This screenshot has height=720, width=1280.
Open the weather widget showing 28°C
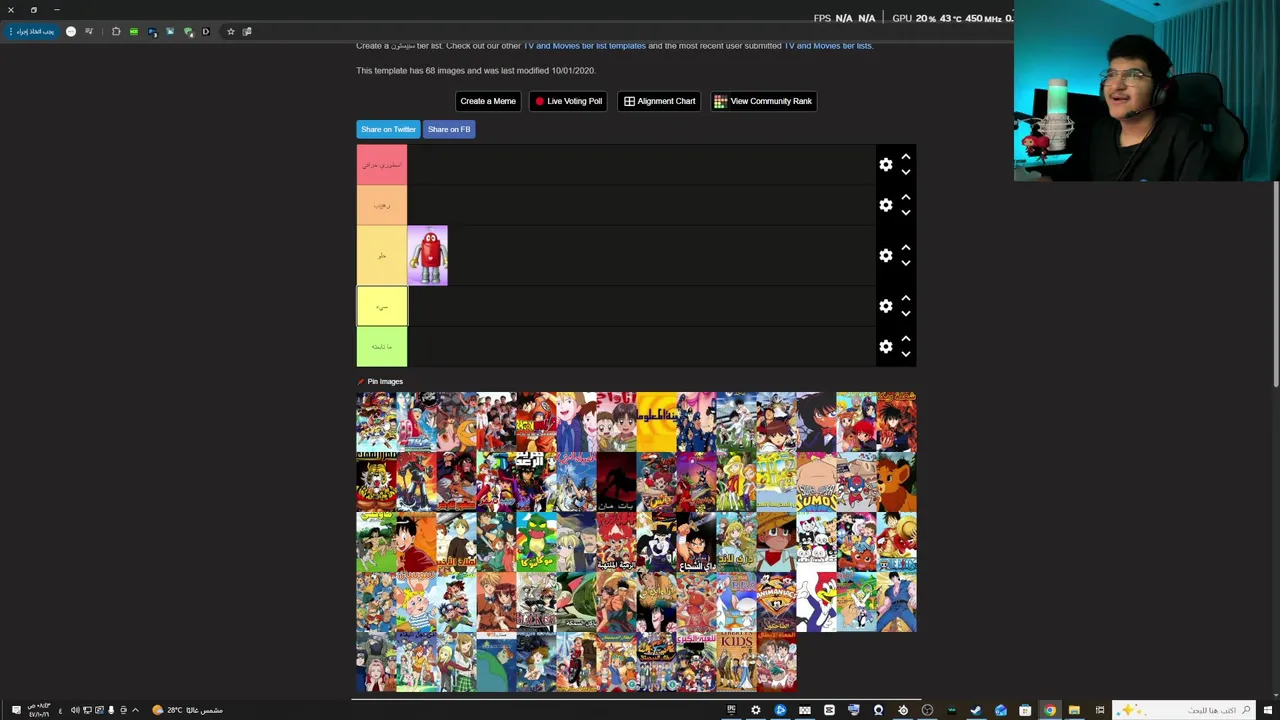187,710
